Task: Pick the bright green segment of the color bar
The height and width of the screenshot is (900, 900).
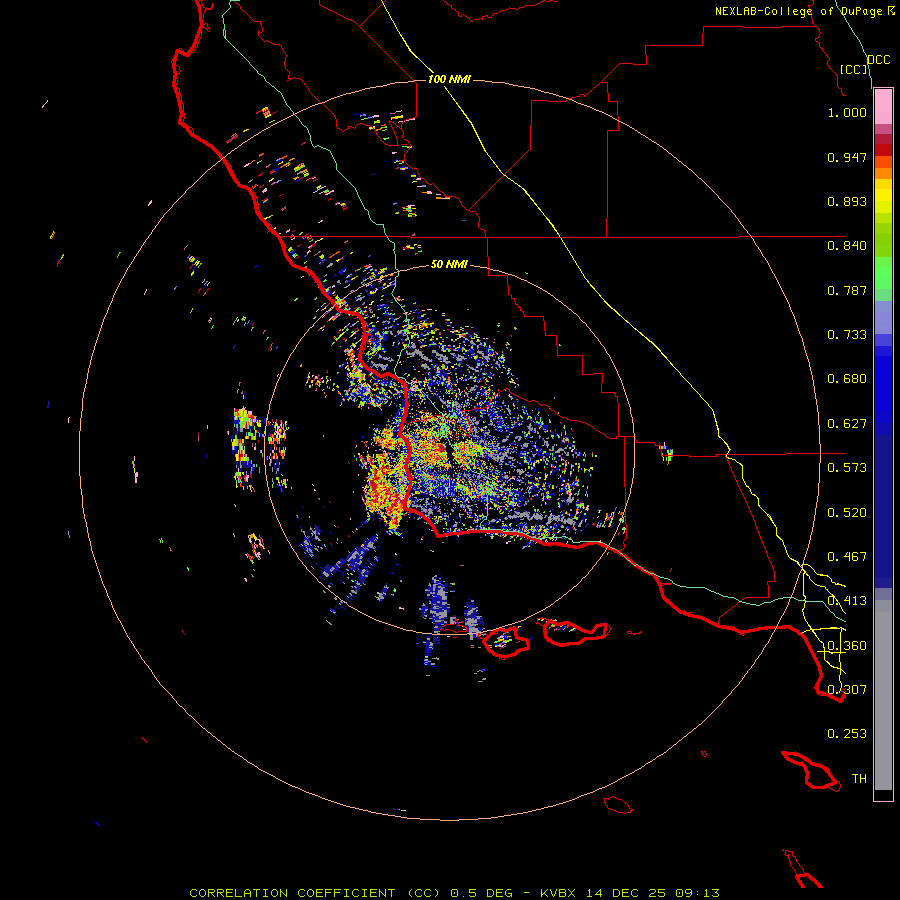Action: click(x=883, y=273)
